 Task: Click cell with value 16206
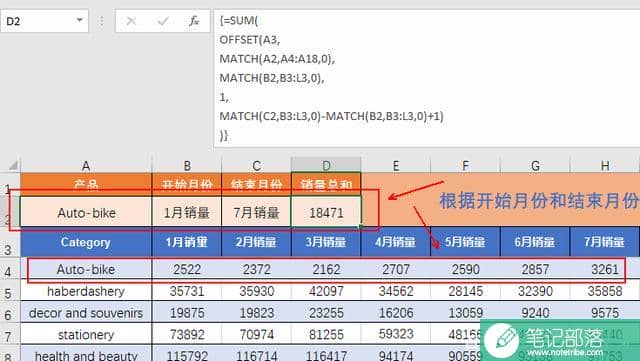pyautogui.click(x=396, y=313)
